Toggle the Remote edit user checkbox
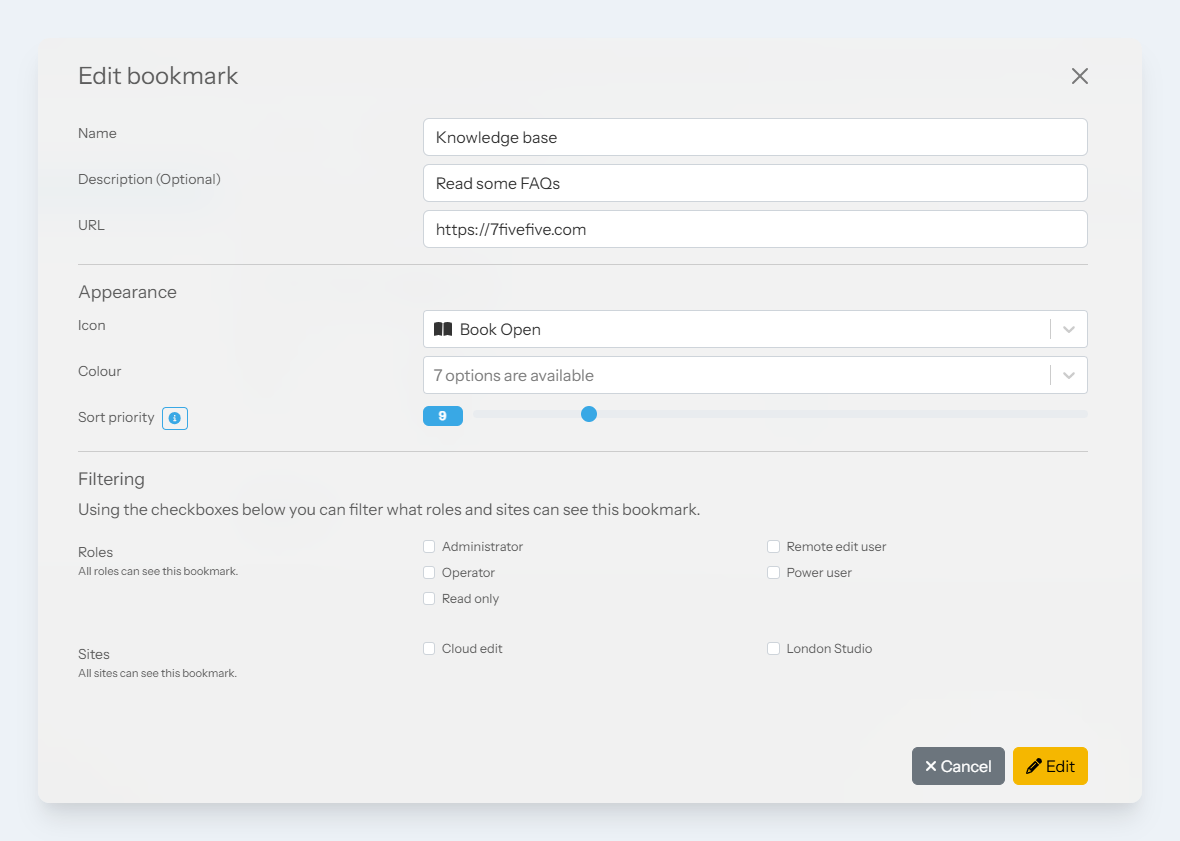 [773, 547]
